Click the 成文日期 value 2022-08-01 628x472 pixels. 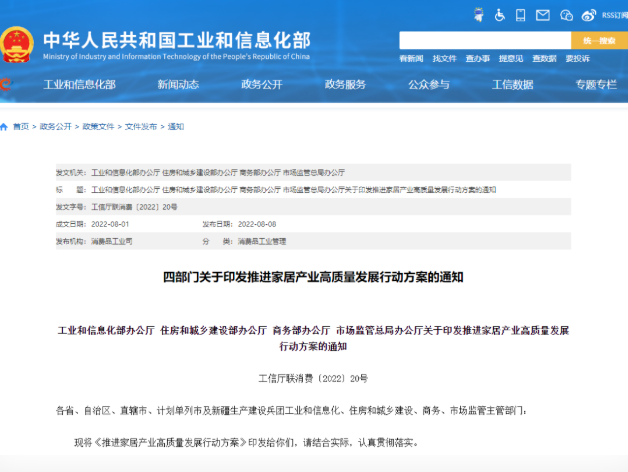110,224
